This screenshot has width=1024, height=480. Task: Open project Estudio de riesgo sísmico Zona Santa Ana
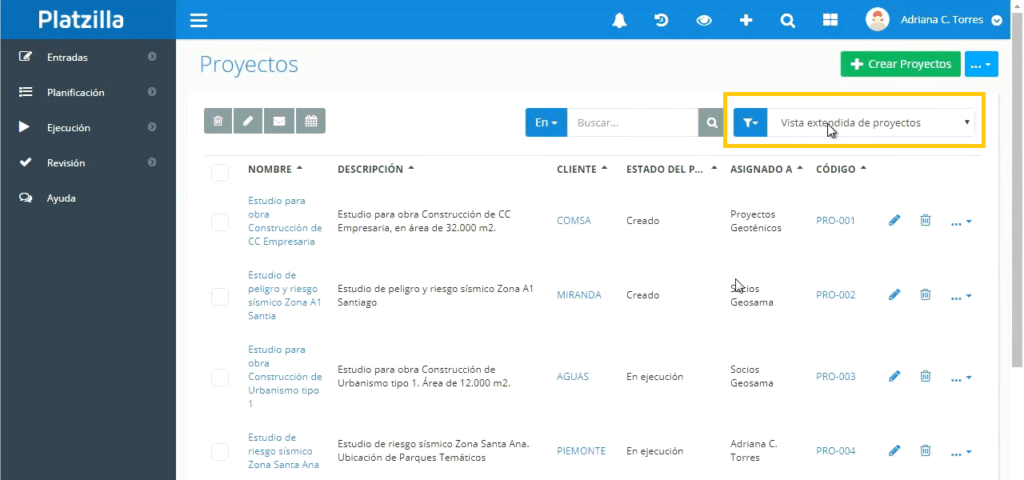point(283,451)
